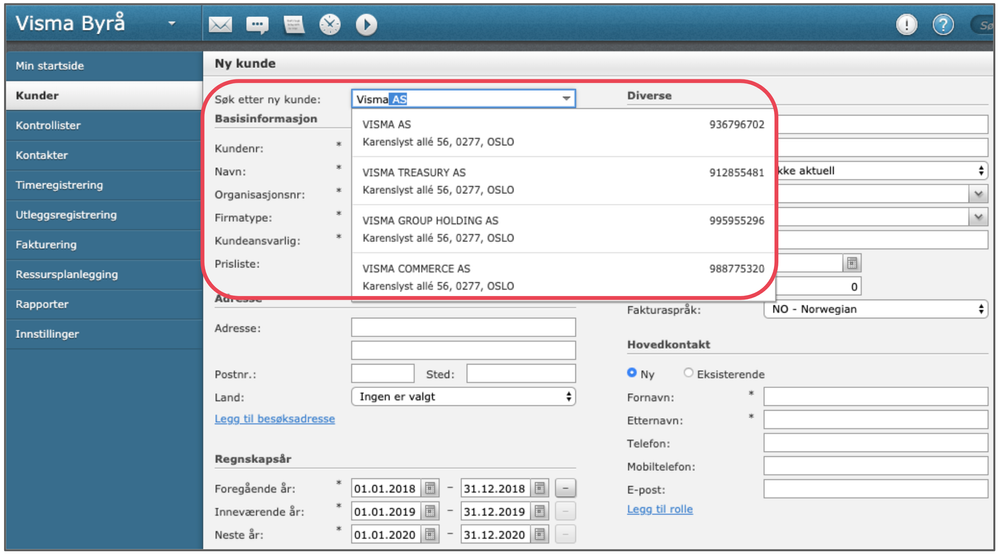Open calendar for Foregående år end date
This screenshot has width=999, height=555.
pos(540,489)
